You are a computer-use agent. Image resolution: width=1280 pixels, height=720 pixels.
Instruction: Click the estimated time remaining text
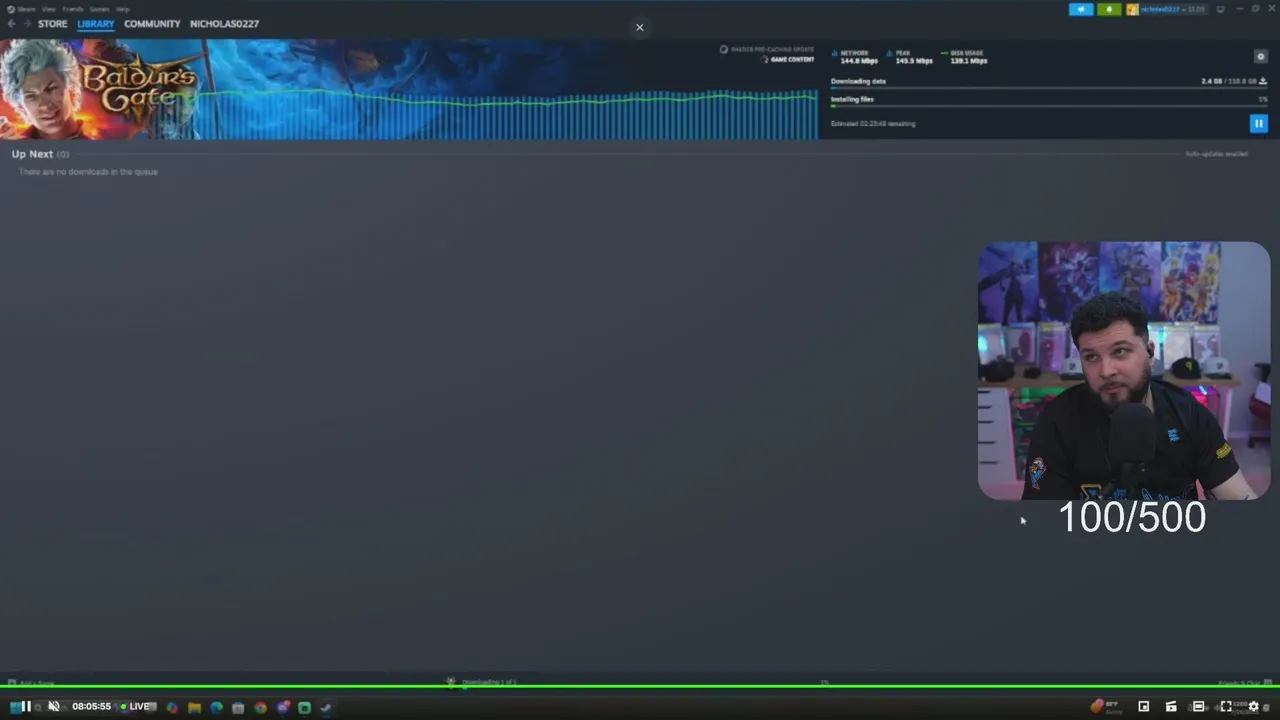click(873, 124)
